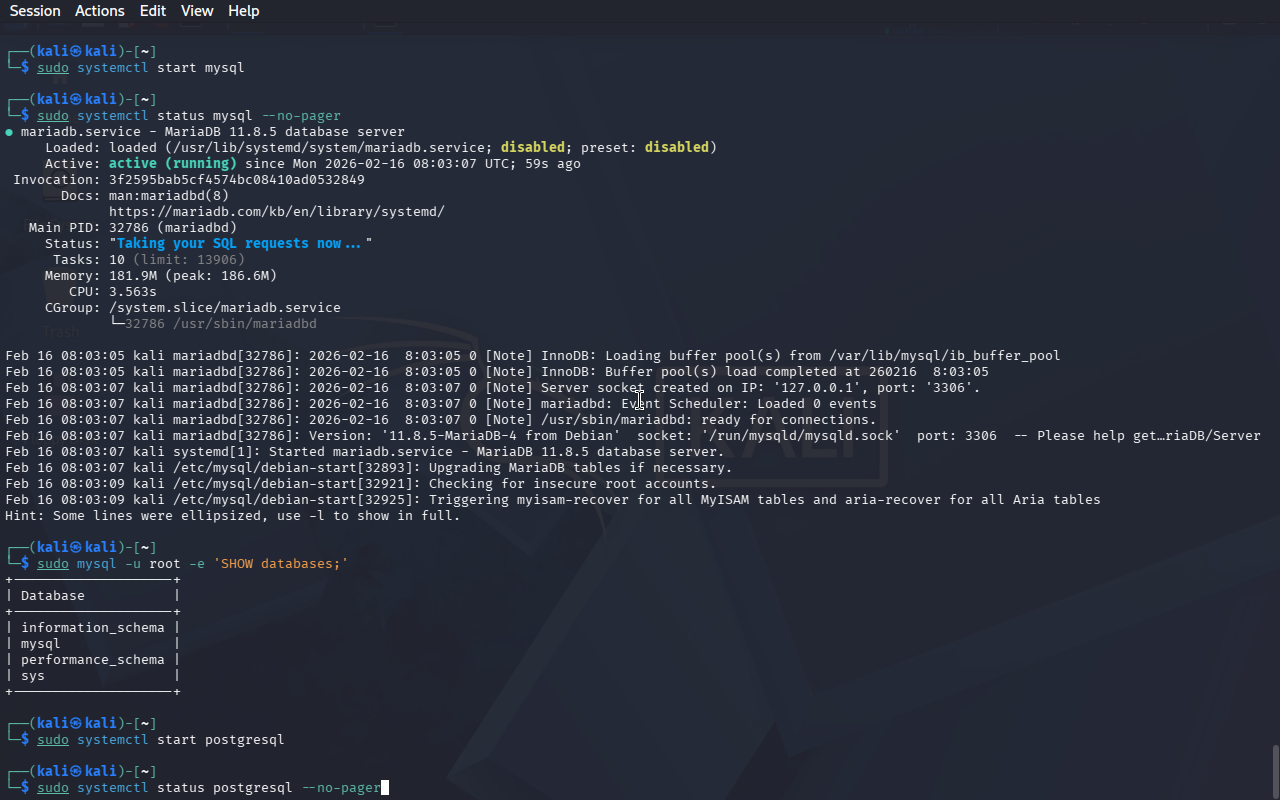Image resolution: width=1280 pixels, height=800 pixels.
Task: Open the Actions menu
Action: pos(100,11)
